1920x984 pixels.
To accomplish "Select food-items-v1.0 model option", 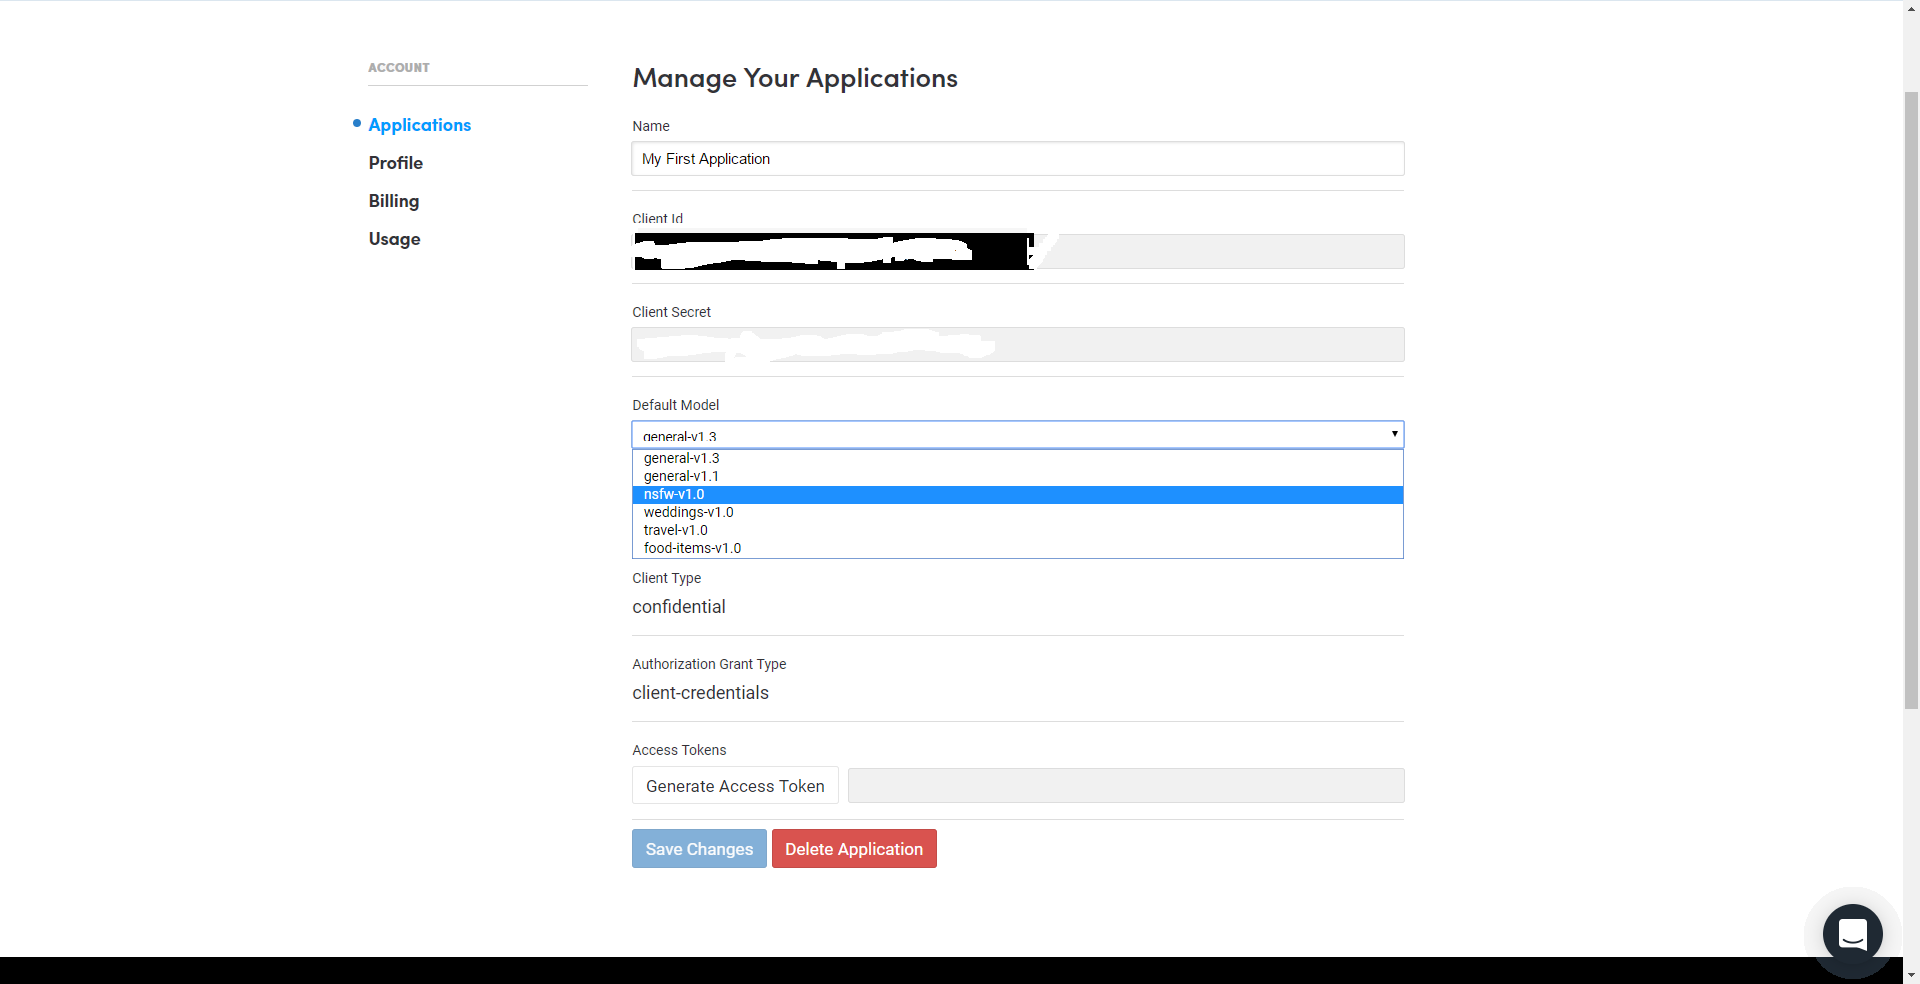I will 693,549.
